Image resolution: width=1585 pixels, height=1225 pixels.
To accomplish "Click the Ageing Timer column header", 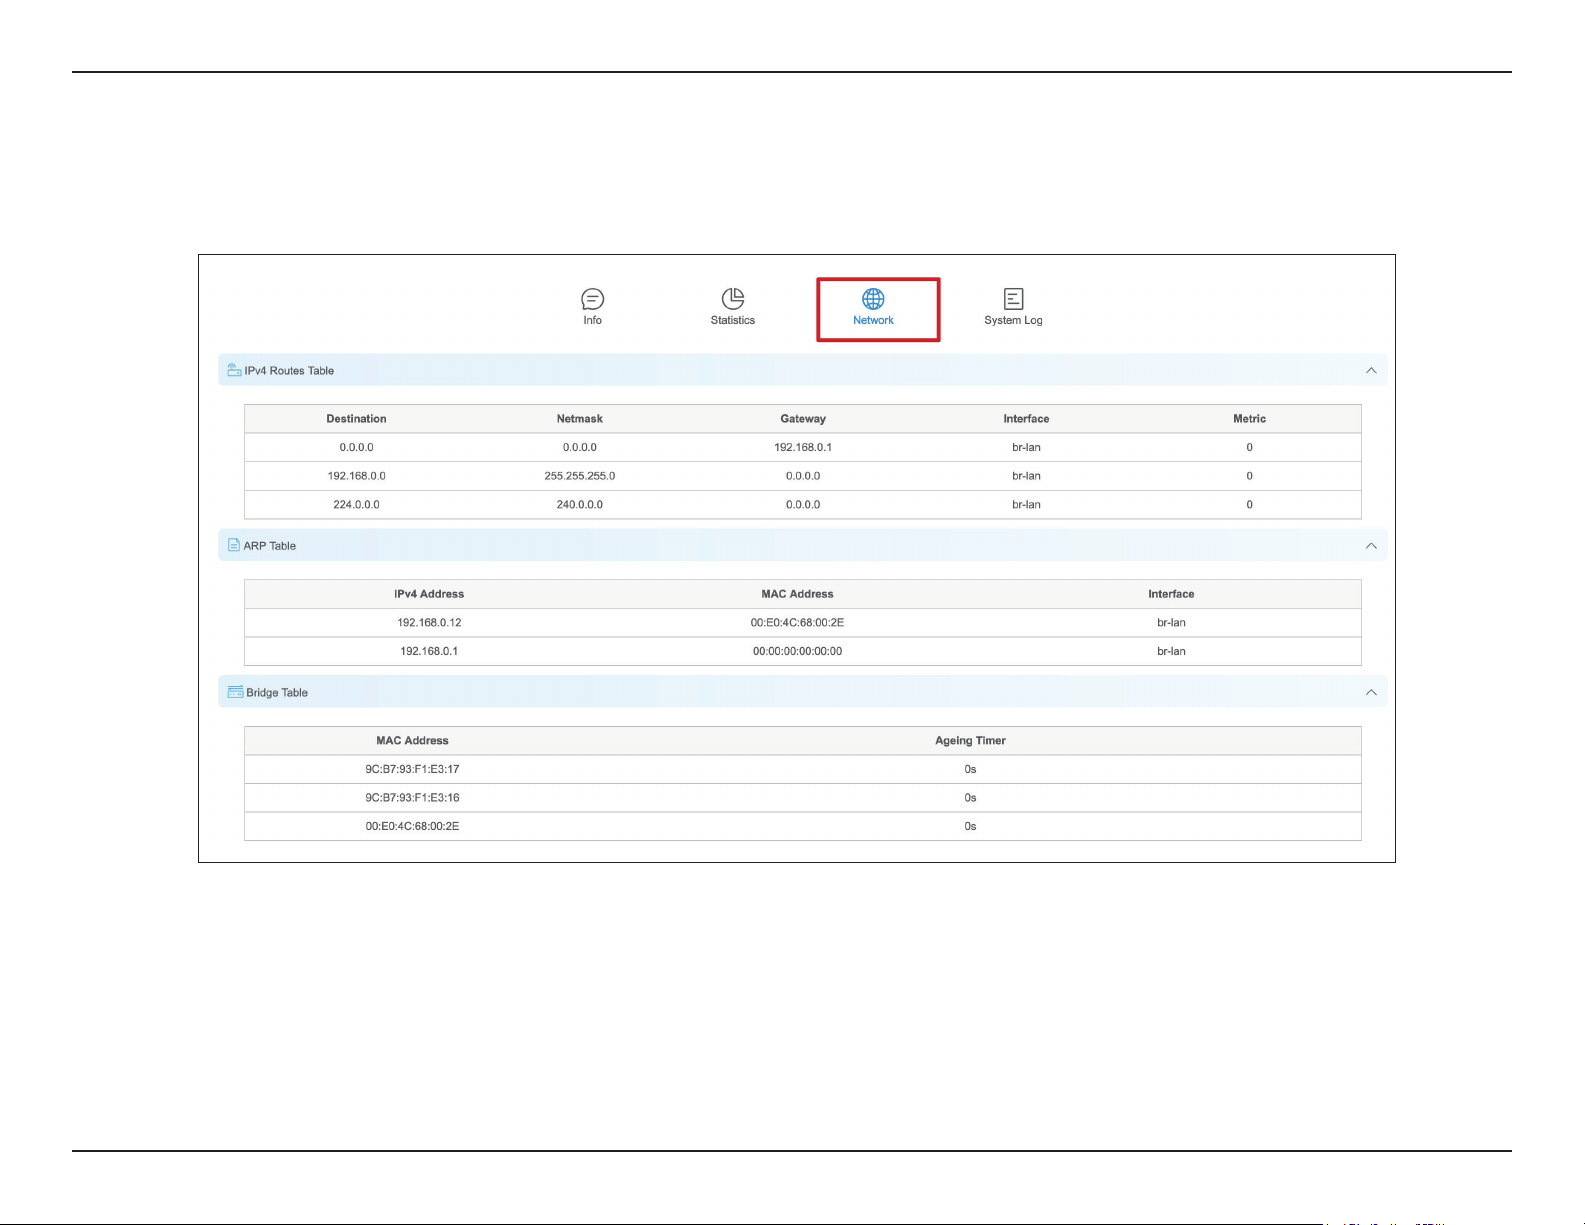I will 970,741.
